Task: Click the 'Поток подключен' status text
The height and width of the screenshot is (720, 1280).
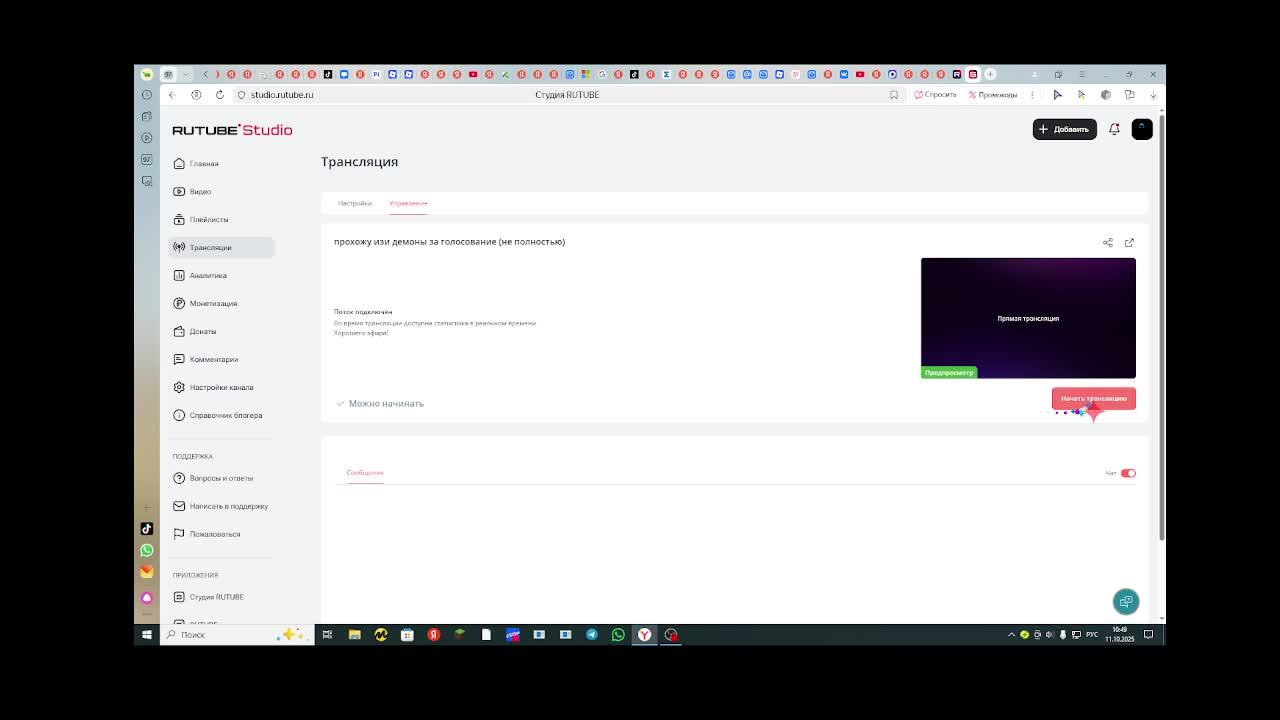Action: 363,312
